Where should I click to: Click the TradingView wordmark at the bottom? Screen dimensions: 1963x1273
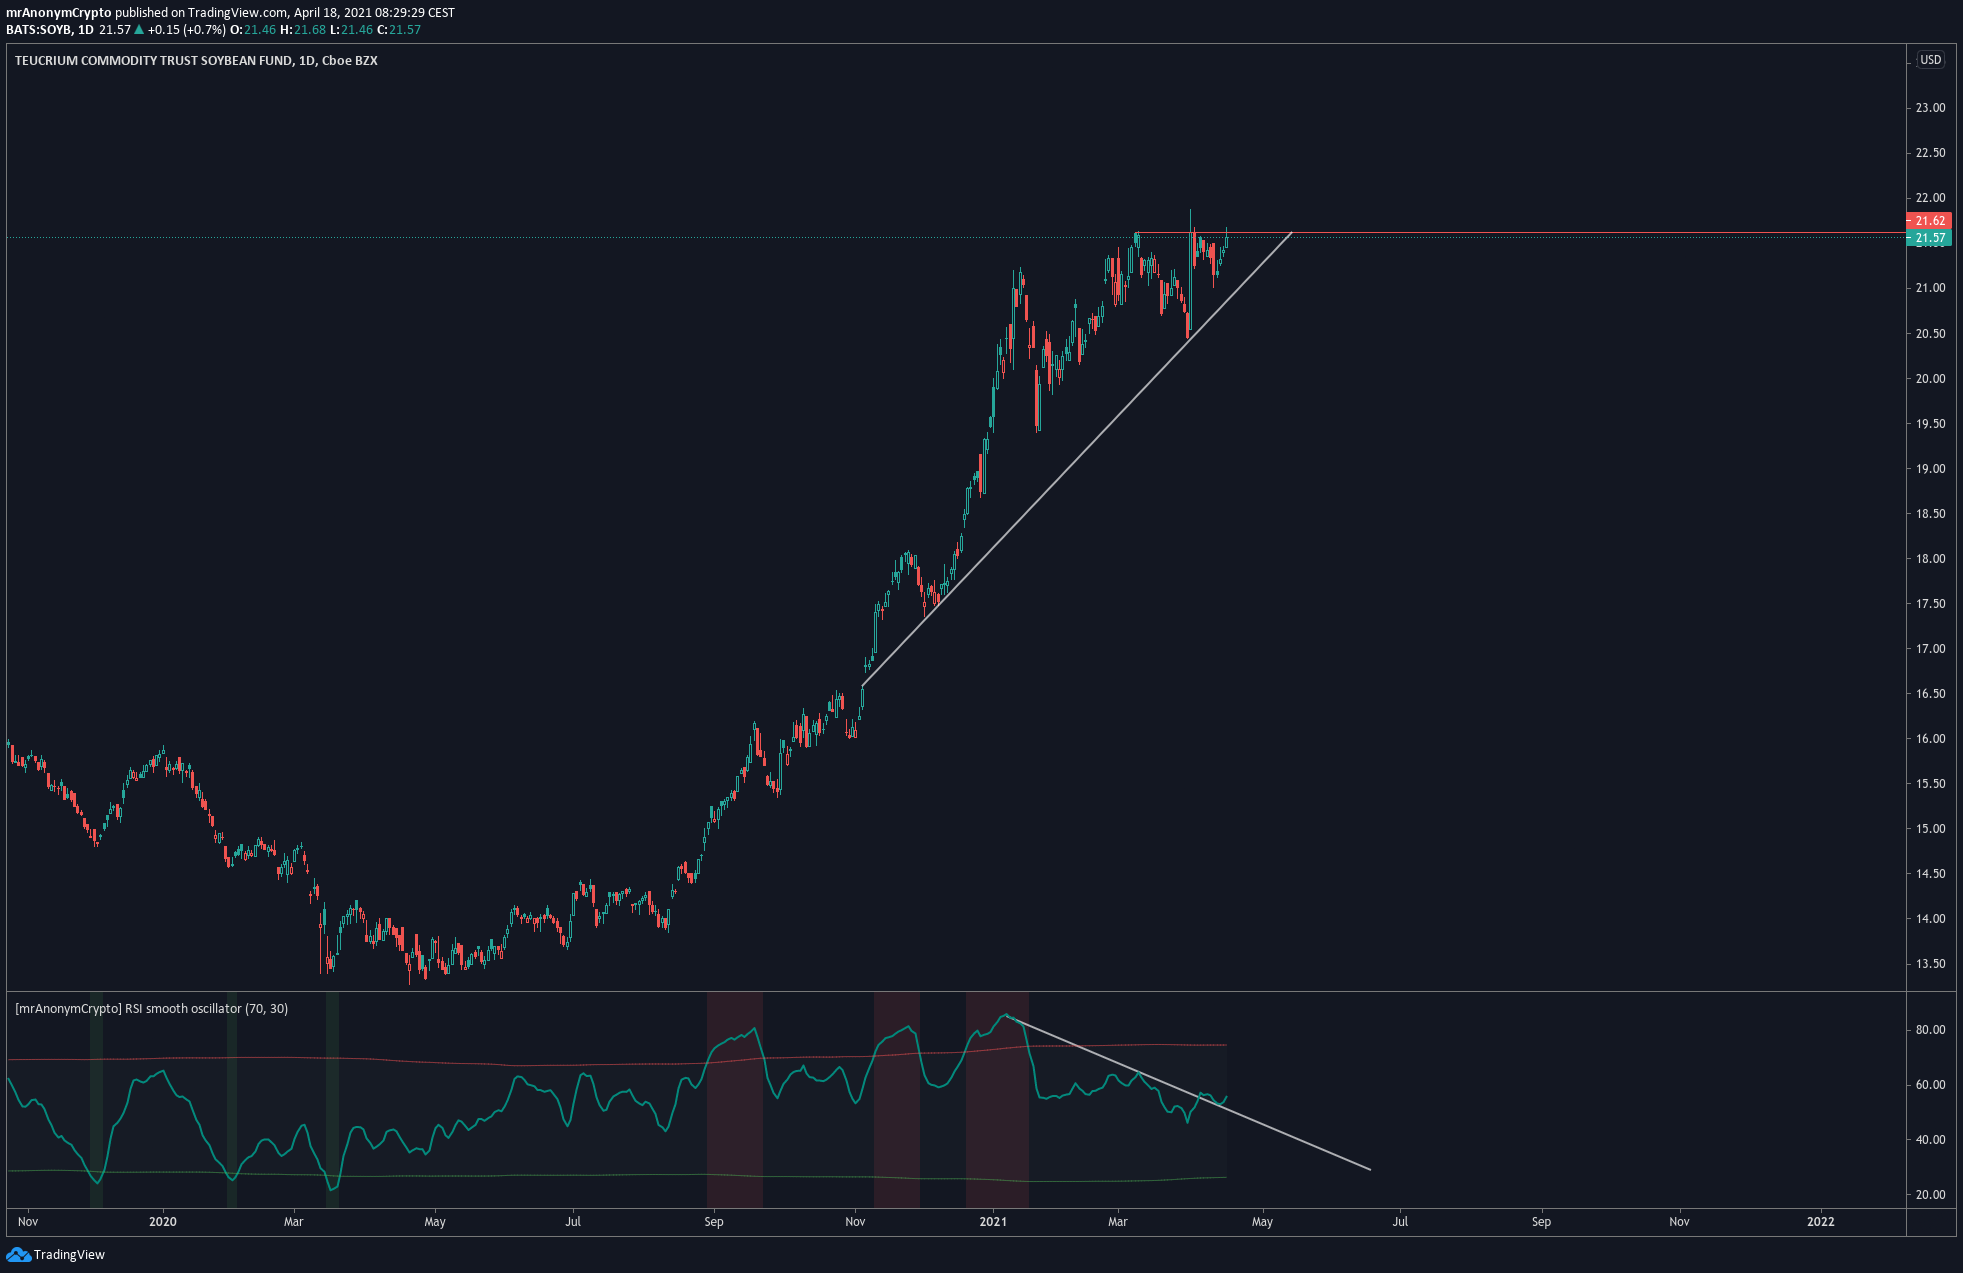pyautogui.click(x=69, y=1255)
